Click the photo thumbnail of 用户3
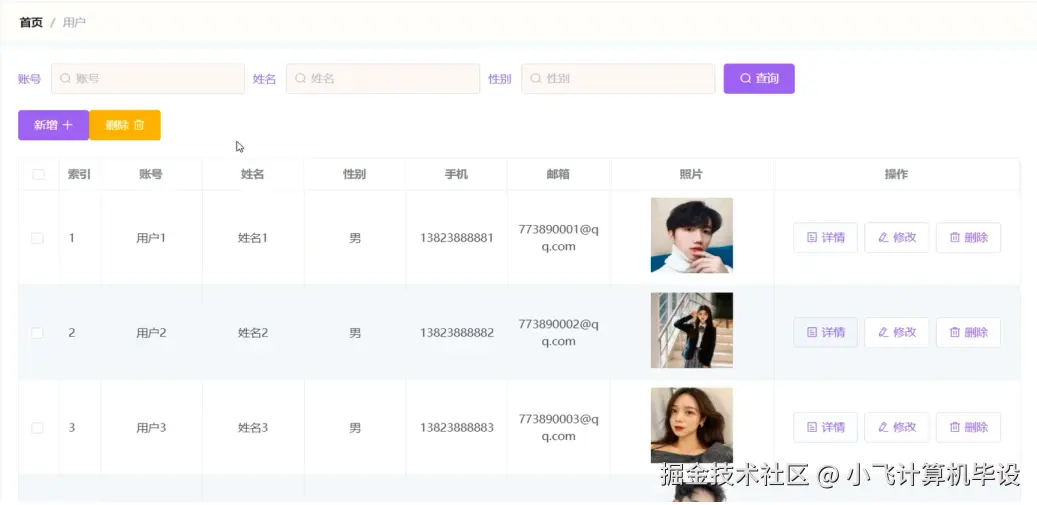This screenshot has height=505, width=1037. coord(692,425)
